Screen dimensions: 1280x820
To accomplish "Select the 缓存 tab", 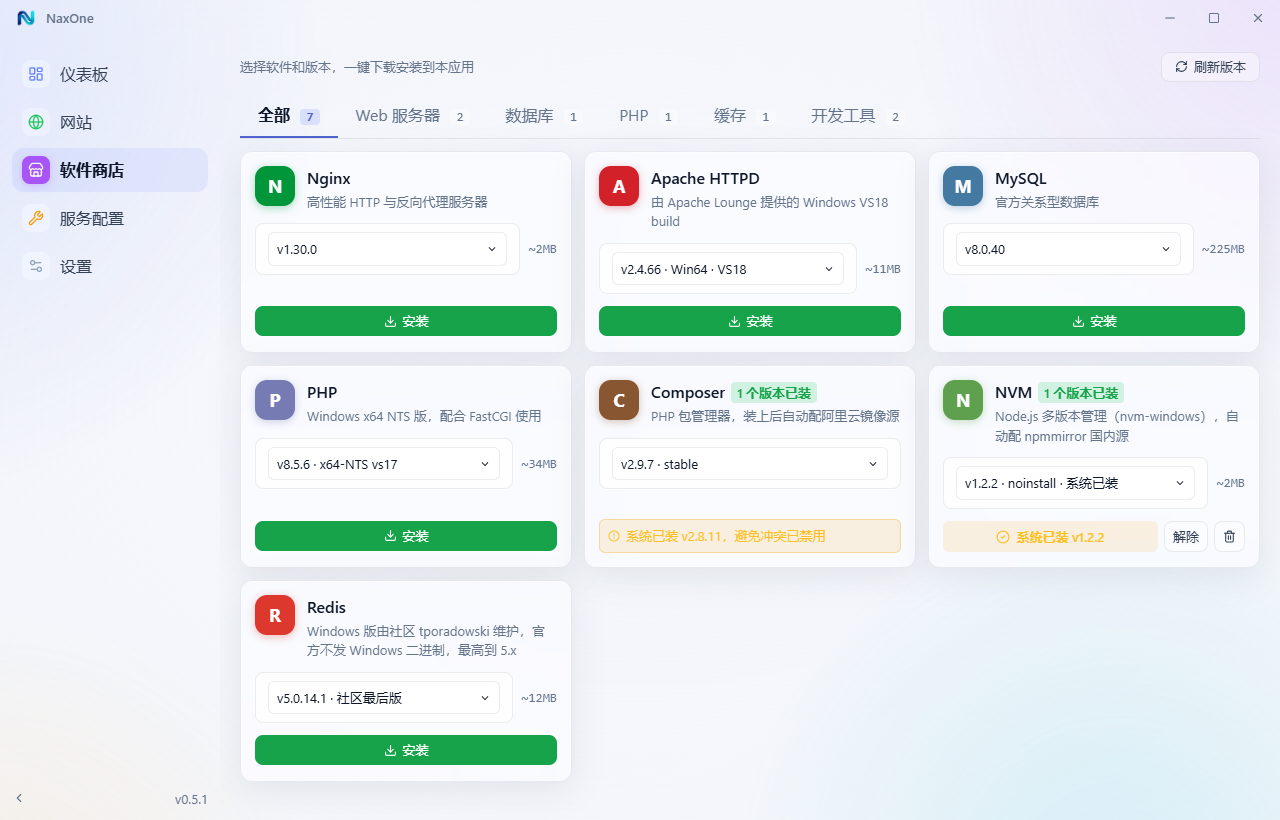I will [x=743, y=116].
